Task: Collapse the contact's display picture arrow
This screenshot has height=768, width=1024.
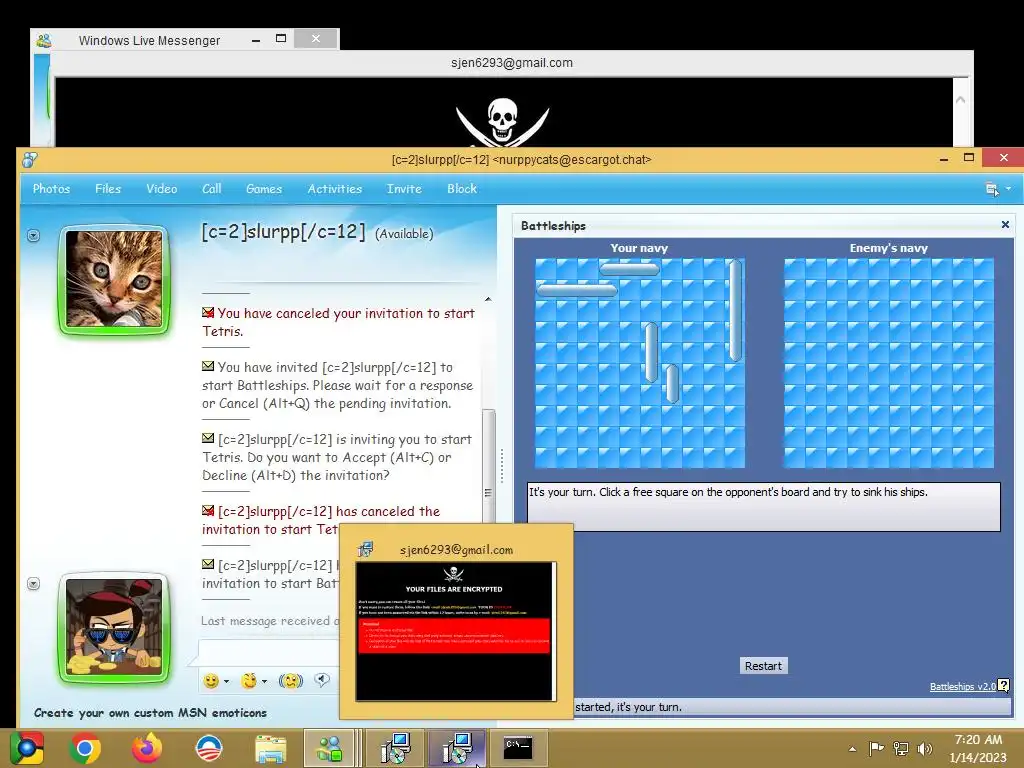Action: click(x=33, y=235)
